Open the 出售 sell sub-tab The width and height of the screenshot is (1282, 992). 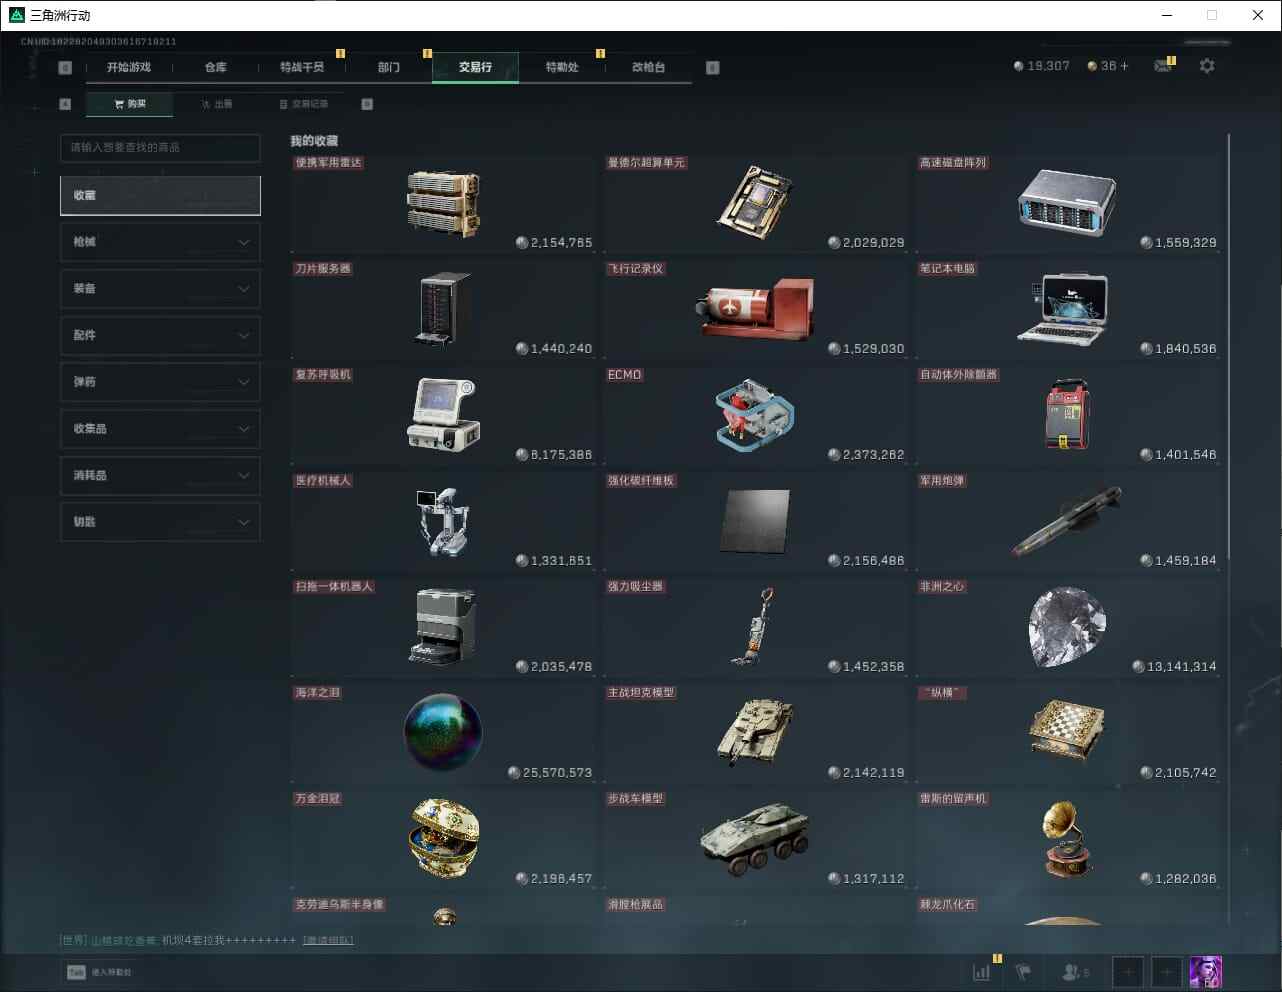(217, 104)
